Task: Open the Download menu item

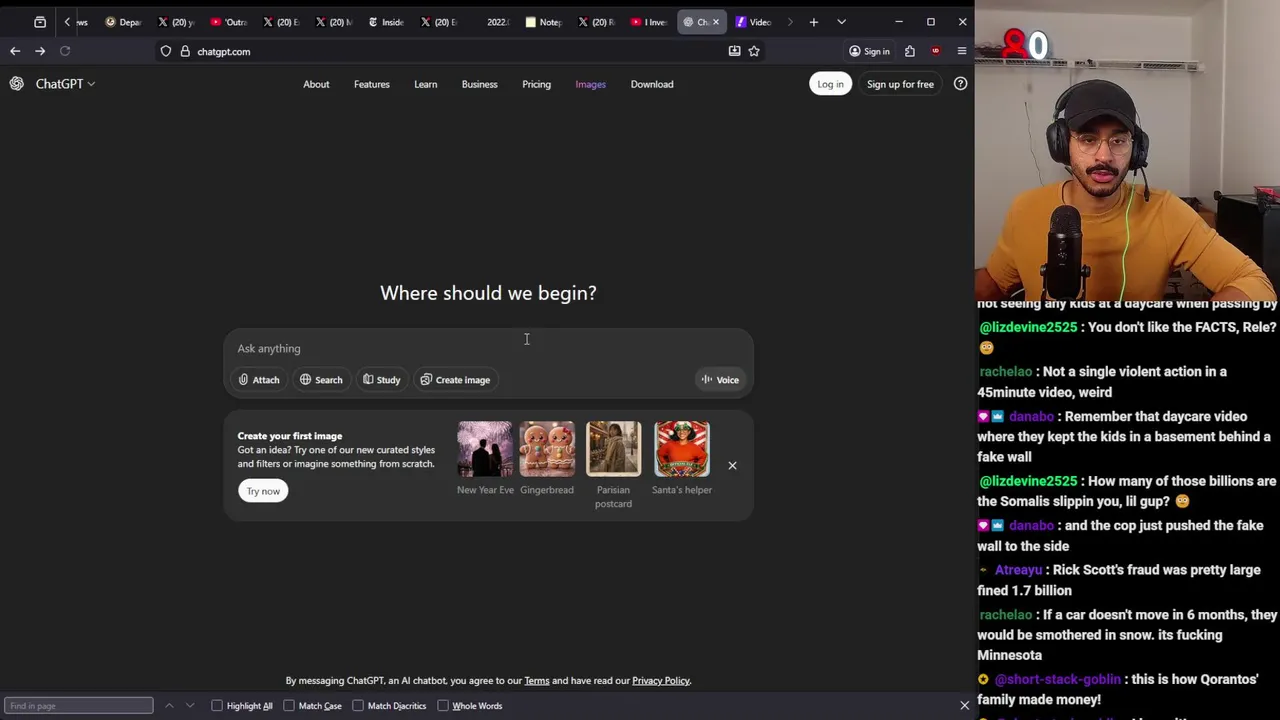Action: tap(652, 84)
